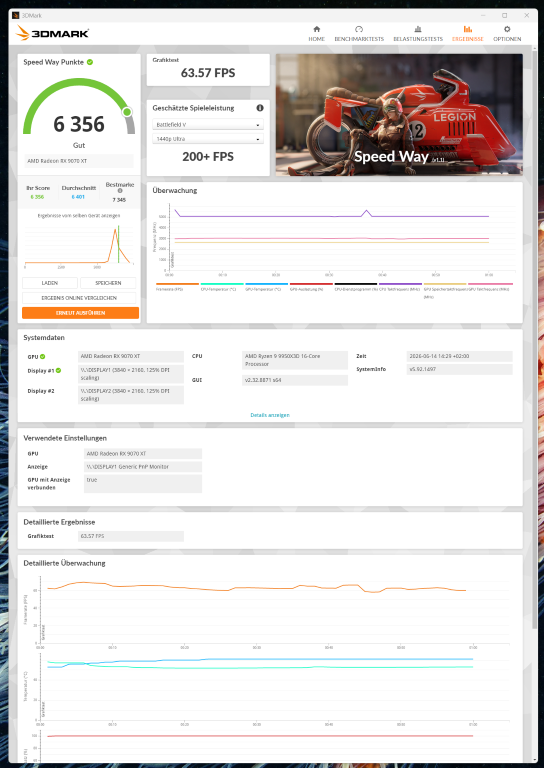Click the green checkmark next to GPU in Systemdaten
The height and width of the screenshot is (768, 544).
click(x=43, y=357)
